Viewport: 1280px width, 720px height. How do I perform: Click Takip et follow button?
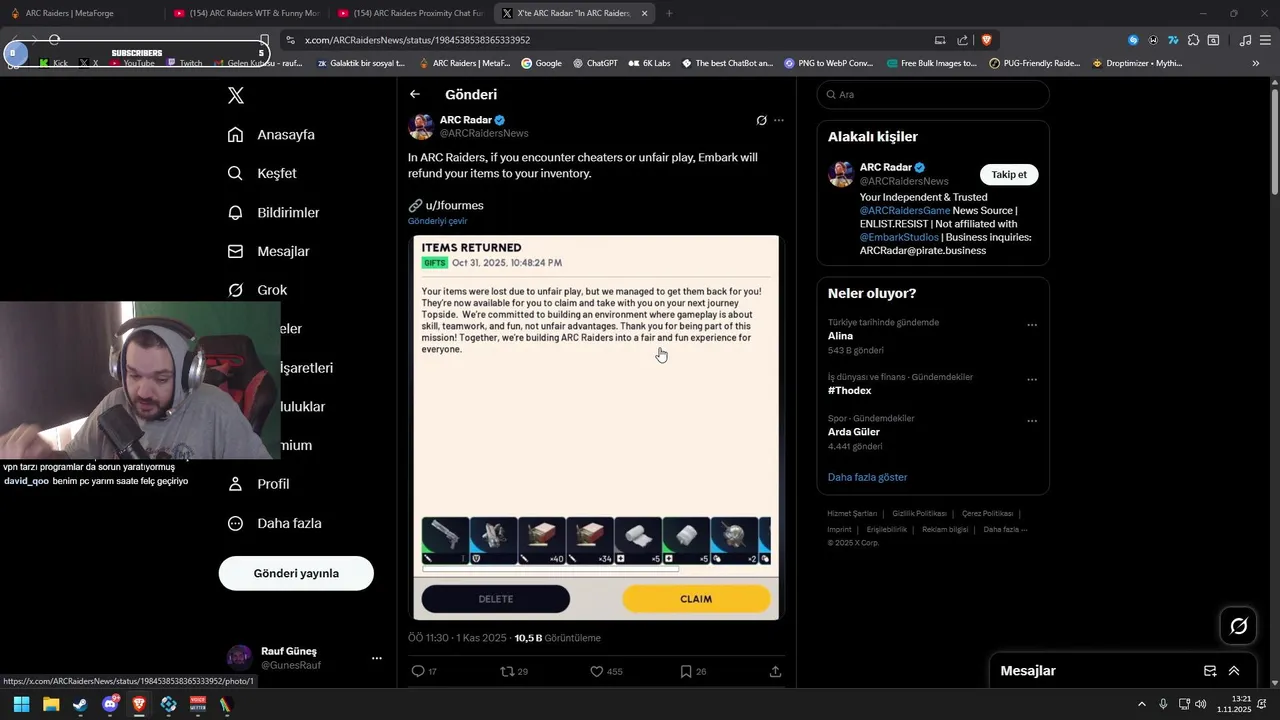1009,174
